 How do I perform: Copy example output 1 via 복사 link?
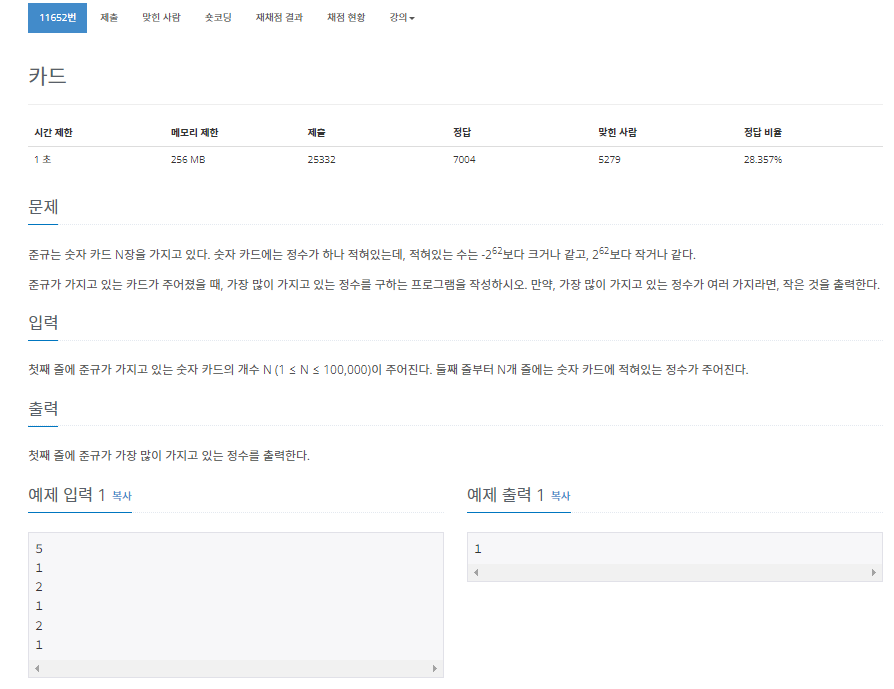(x=560, y=496)
